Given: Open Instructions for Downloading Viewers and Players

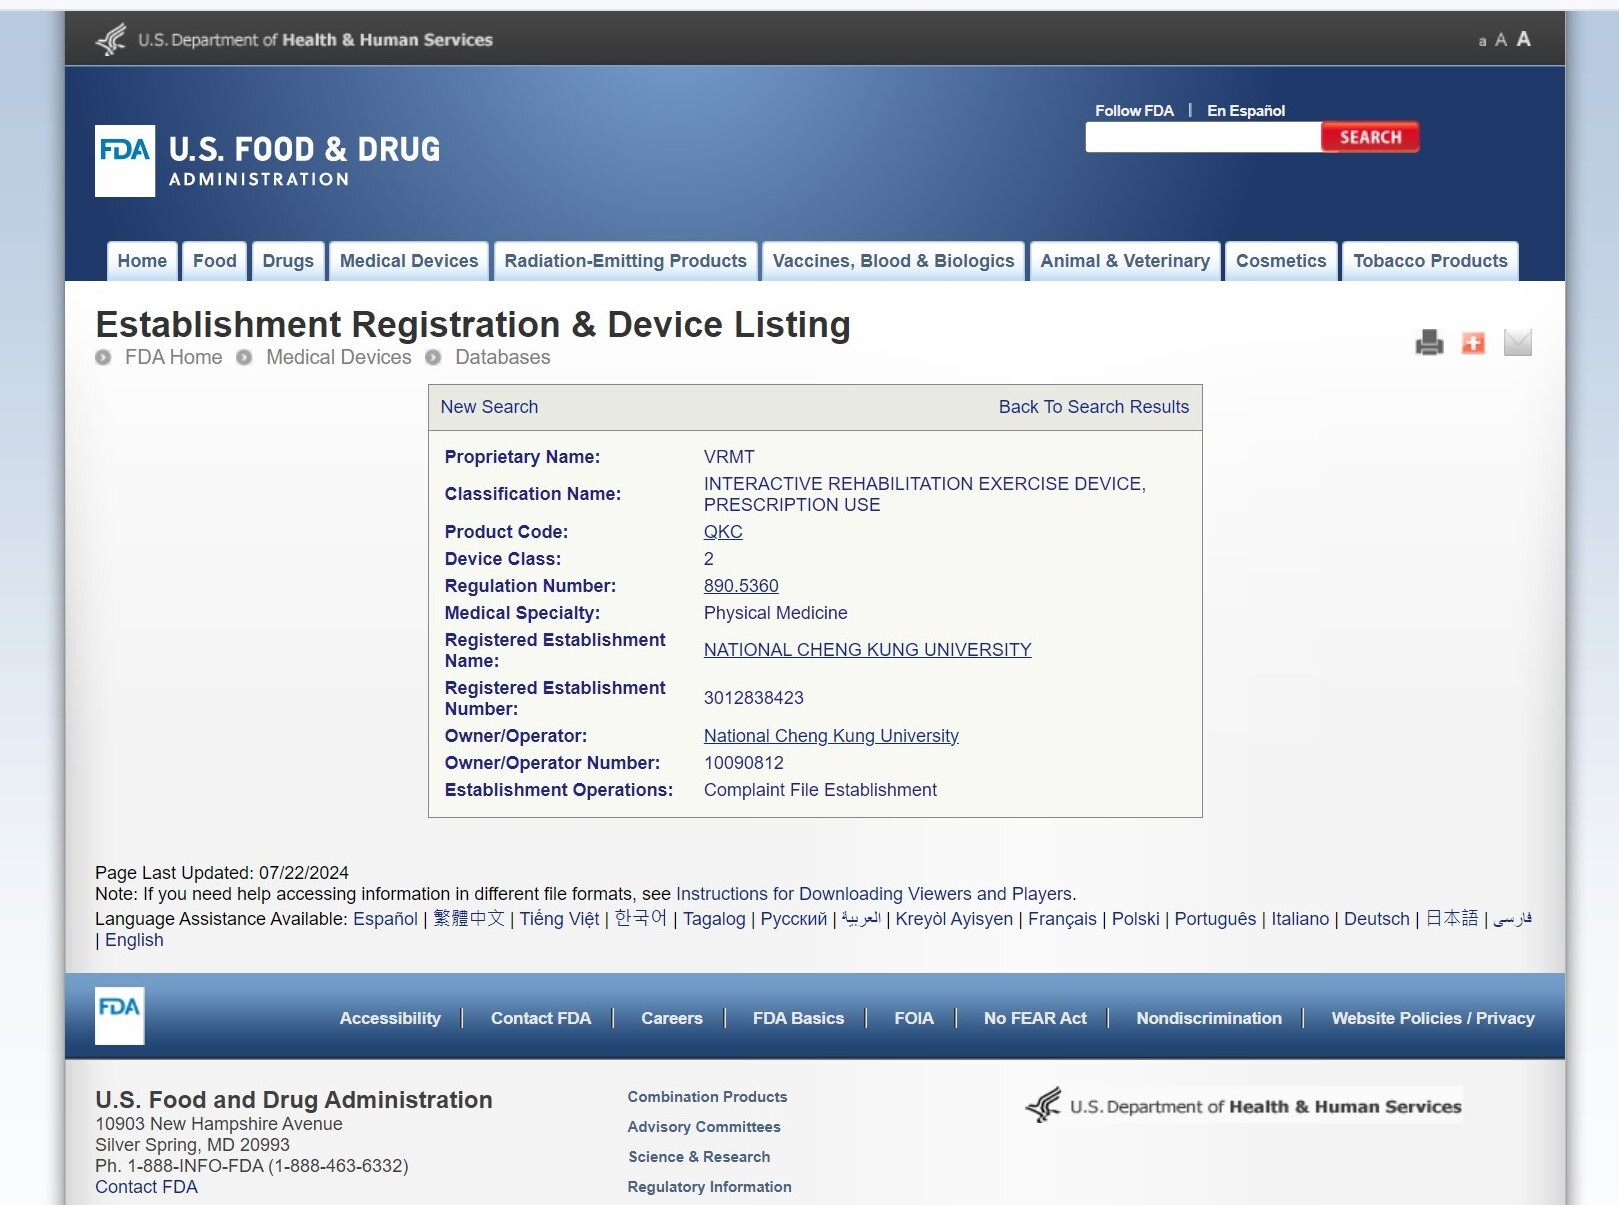Looking at the screenshot, I should pyautogui.click(x=874, y=894).
